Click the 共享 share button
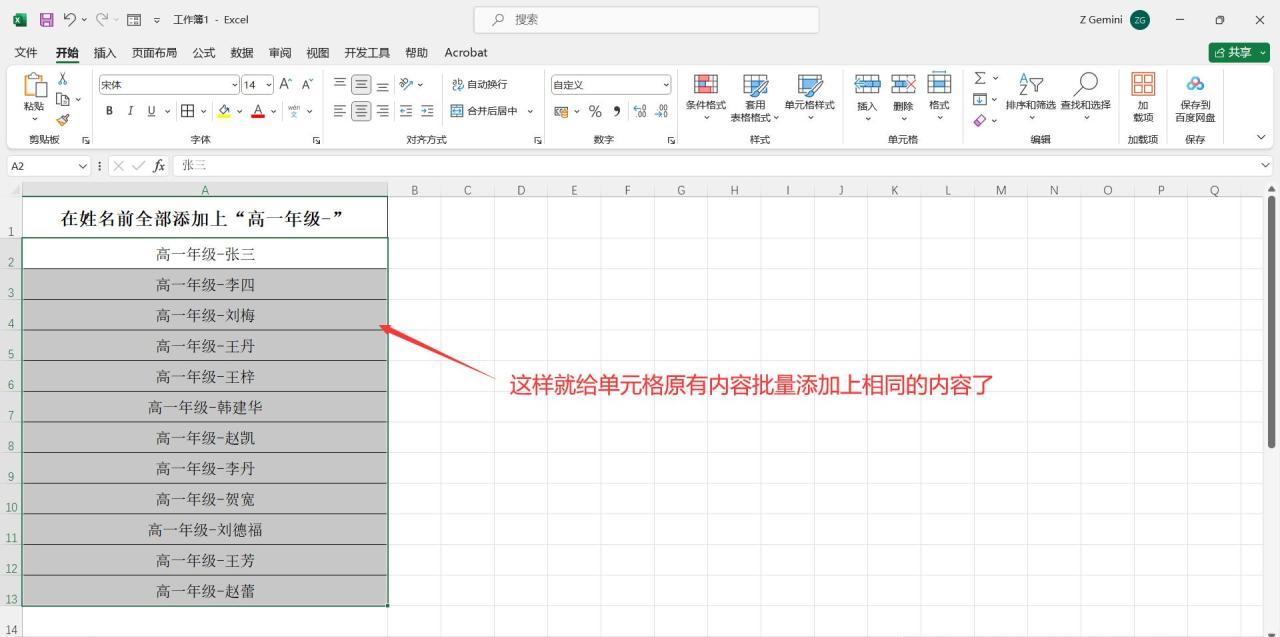Screen dimensions: 1280x637 [1239, 52]
